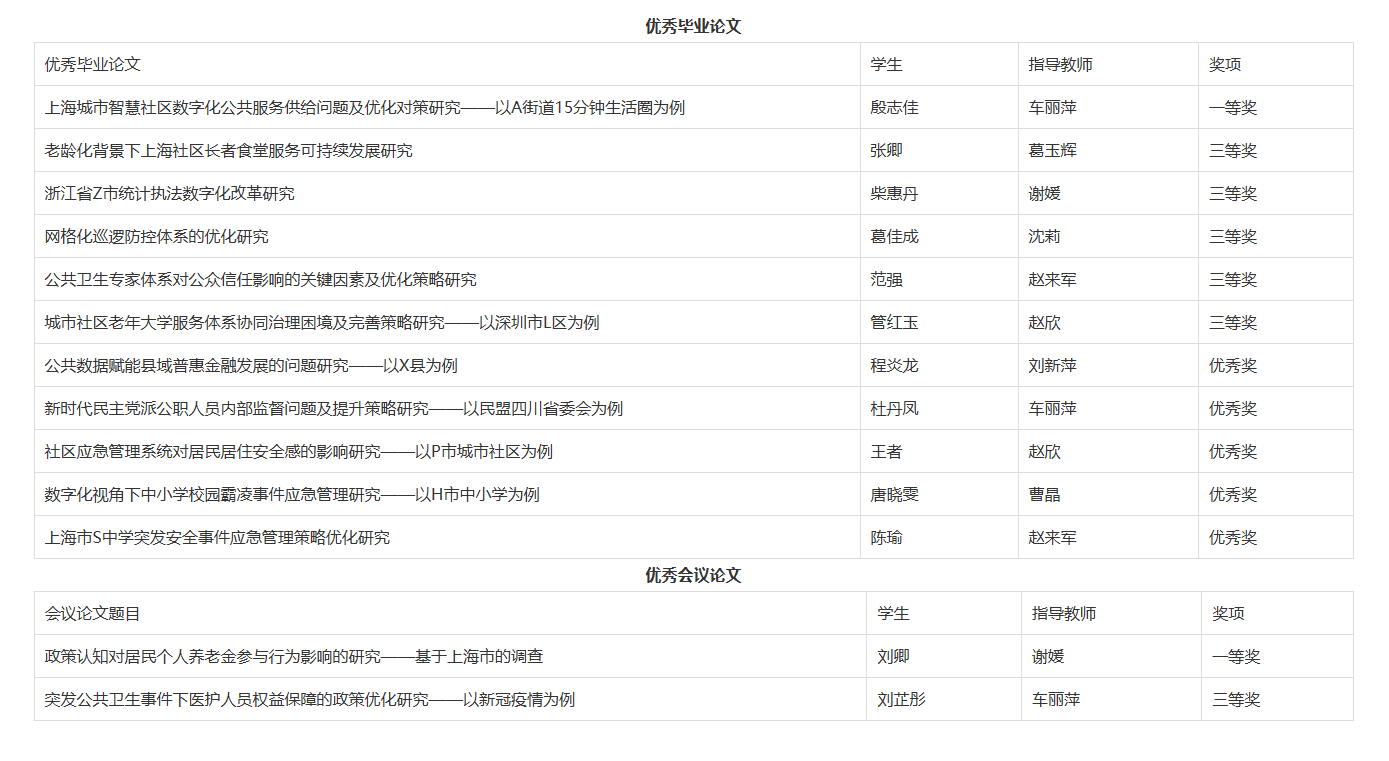Select student name 葛佳成
Screen dimensions: 1389x761
click(x=894, y=237)
